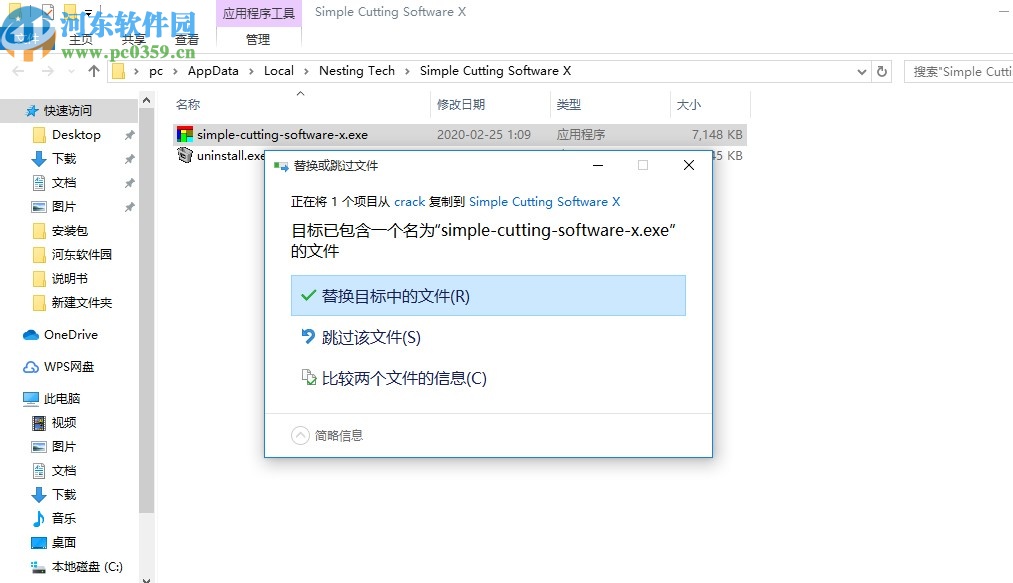The height and width of the screenshot is (583, 1013).
Task: Click the back navigation arrow
Action: pyautogui.click(x=18, y=71)
